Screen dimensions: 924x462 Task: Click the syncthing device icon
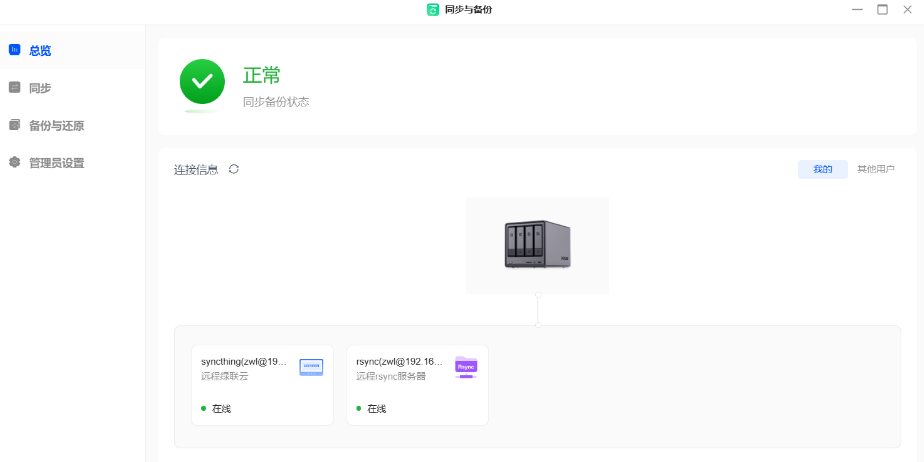pos(311,367)
